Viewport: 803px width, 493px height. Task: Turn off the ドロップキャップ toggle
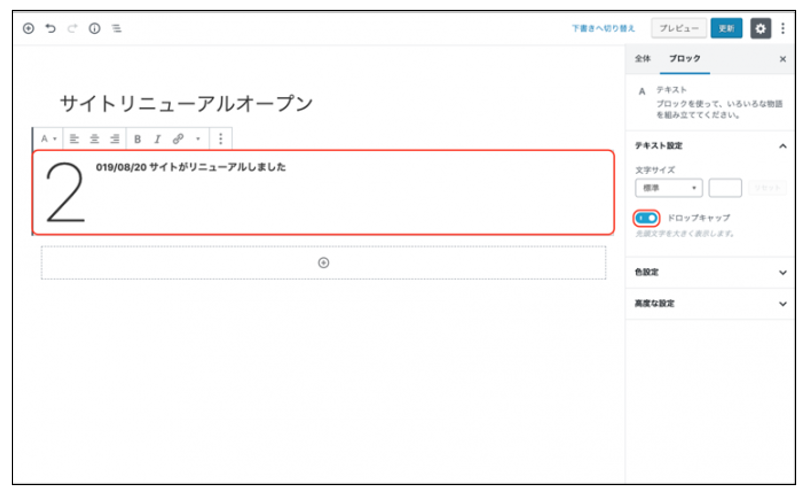pos(646,217)
